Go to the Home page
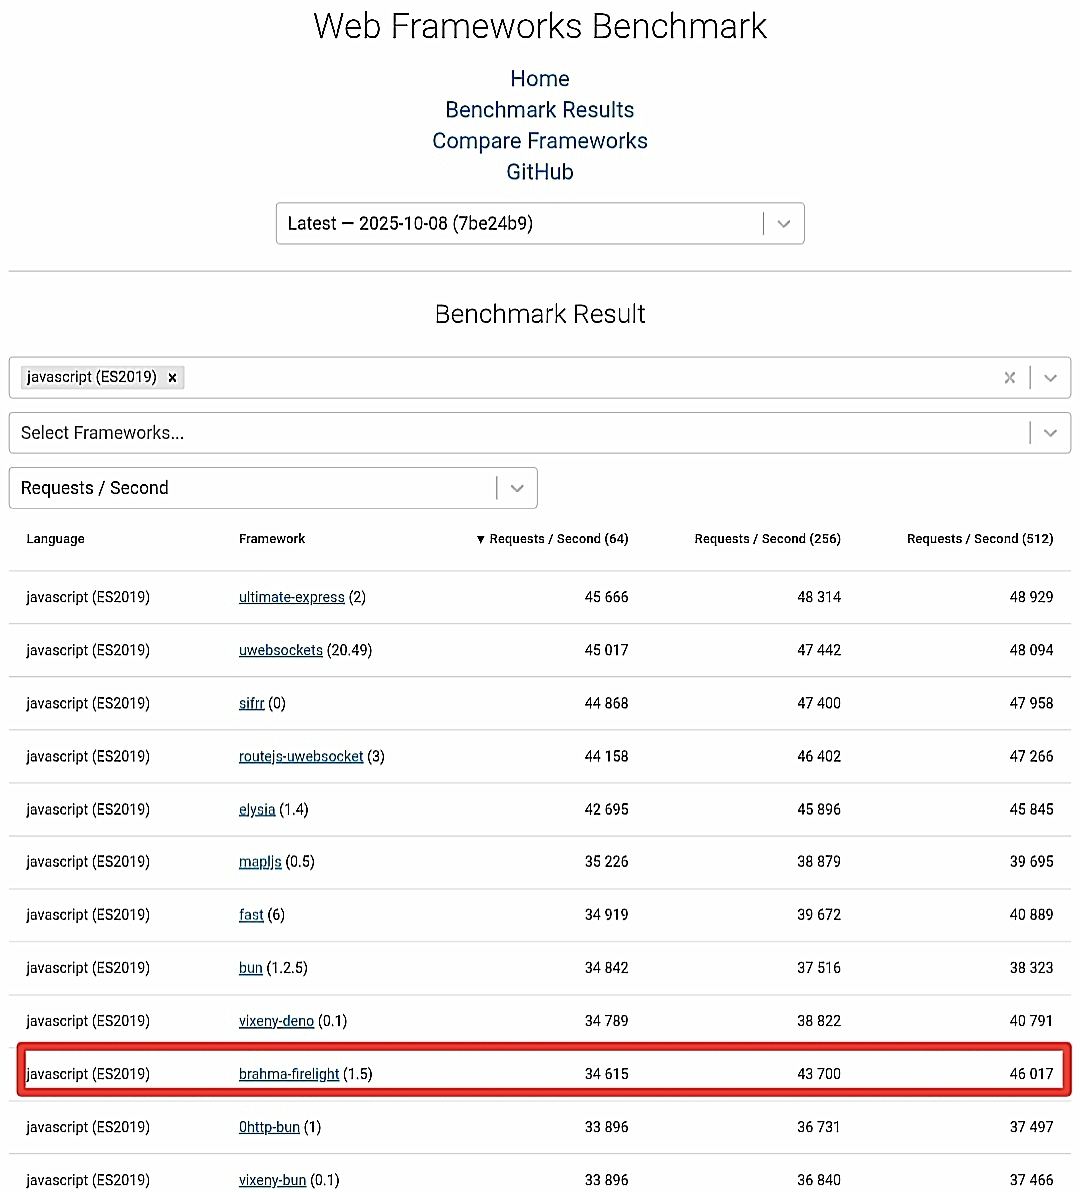1080x1192 pixels. click(x=539, y=79)
